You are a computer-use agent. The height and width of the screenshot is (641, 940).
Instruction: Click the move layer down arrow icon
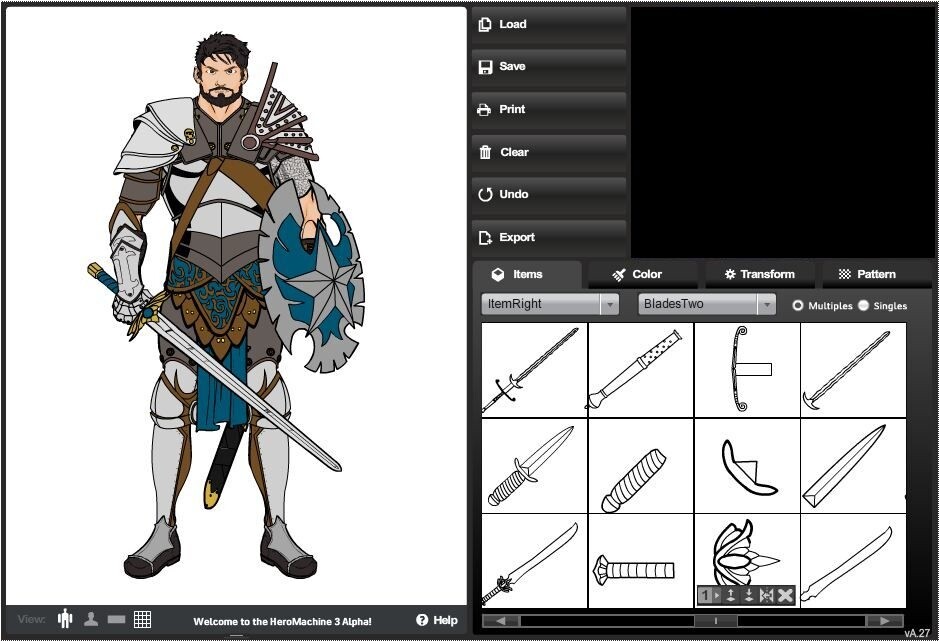(749, 596)
